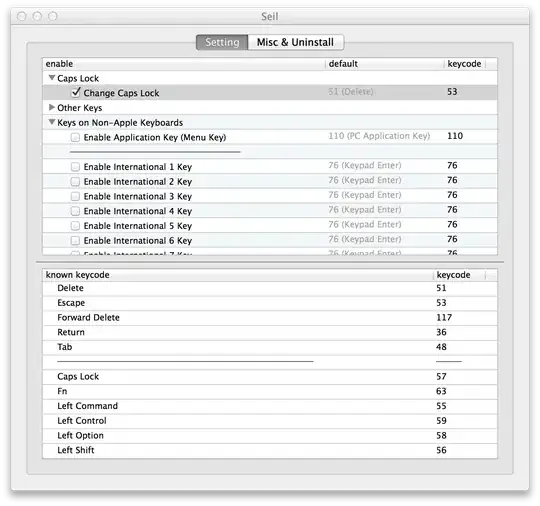Select the Caps Lock row in known keycodes
The image size is (540, 506).
270,377
